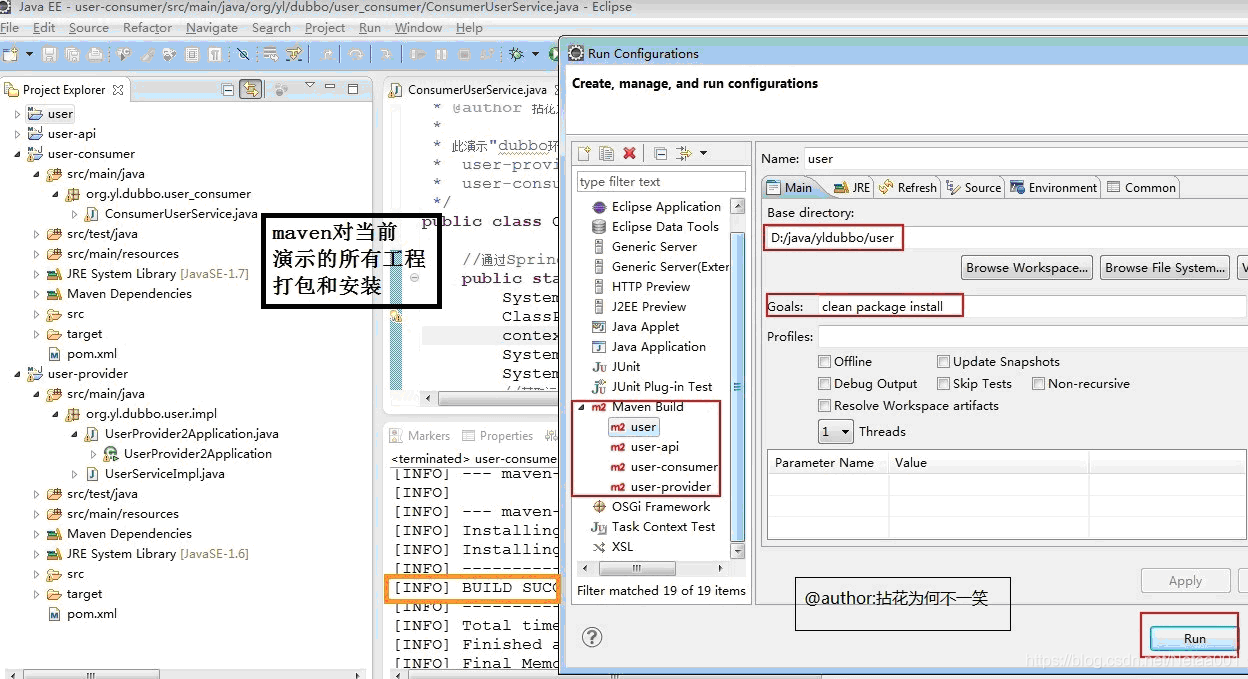Click the Print toolbar icon

pyautogui.click(x=95, y=54)
